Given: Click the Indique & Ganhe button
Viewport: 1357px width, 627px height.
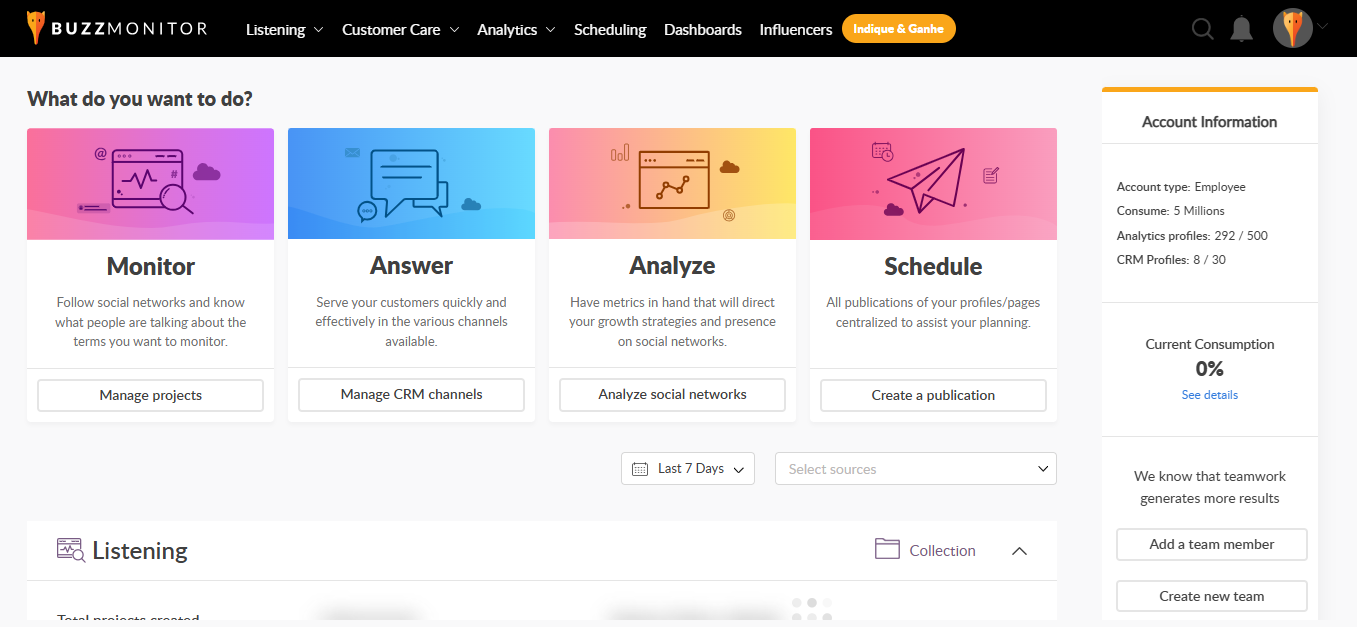Looking at the screenshot, I should coord(898,28).
